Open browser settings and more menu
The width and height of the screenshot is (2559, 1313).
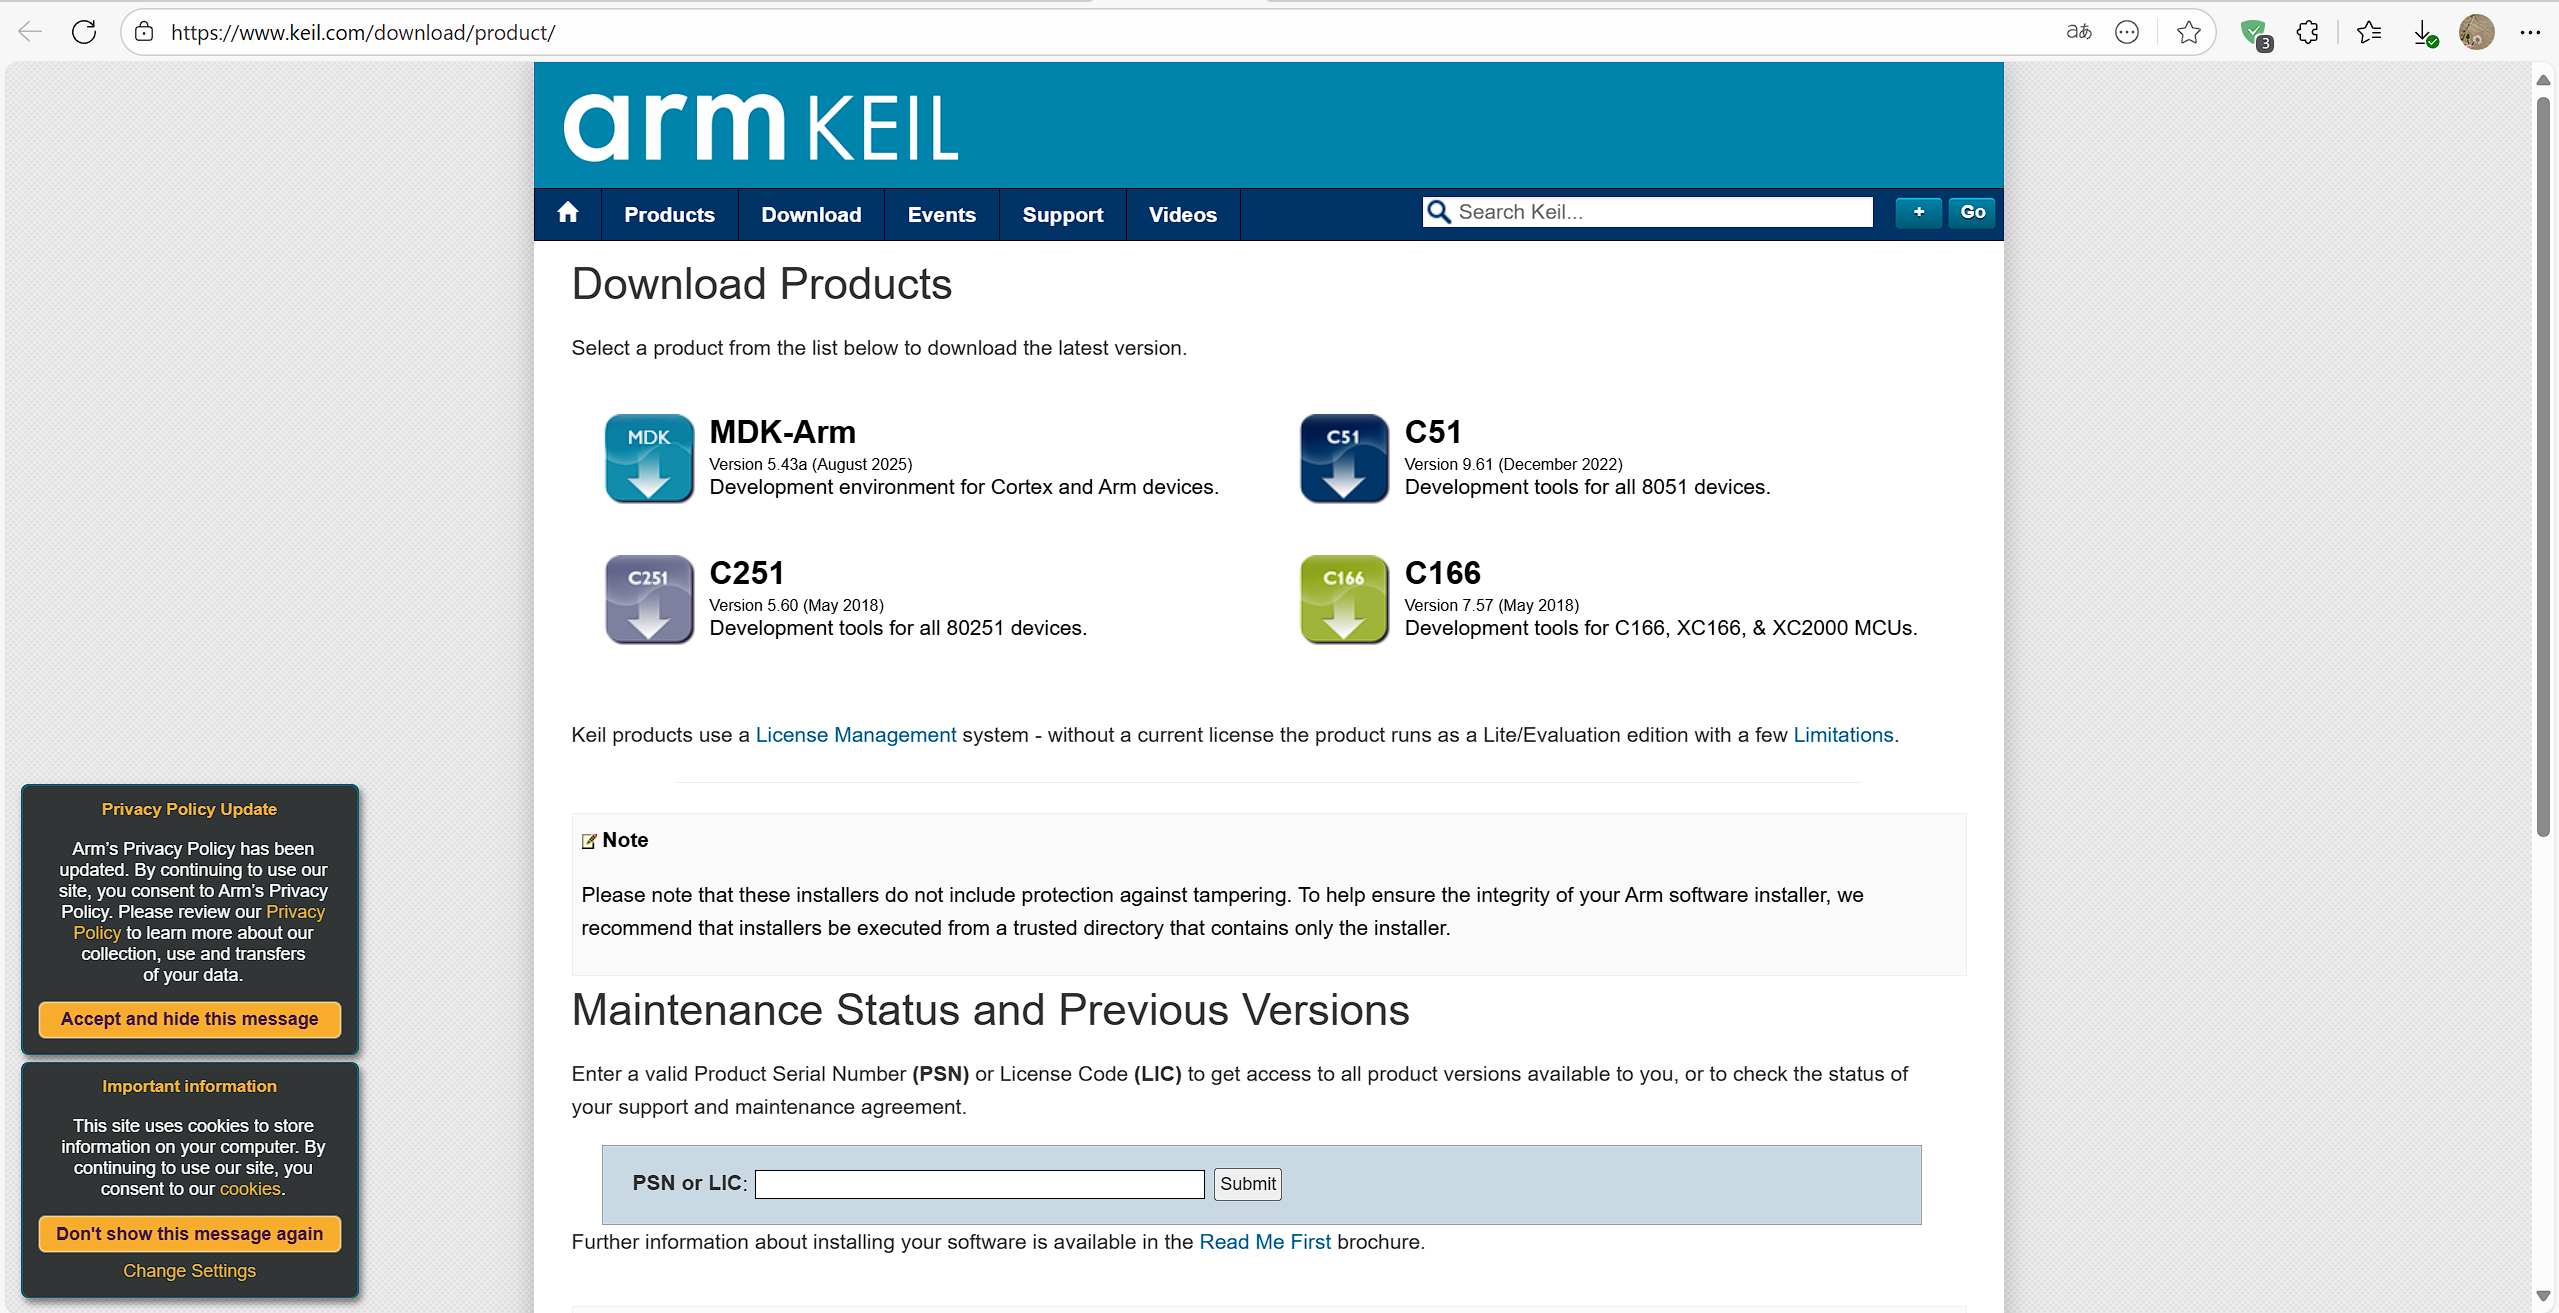(x=2530, y=32)
